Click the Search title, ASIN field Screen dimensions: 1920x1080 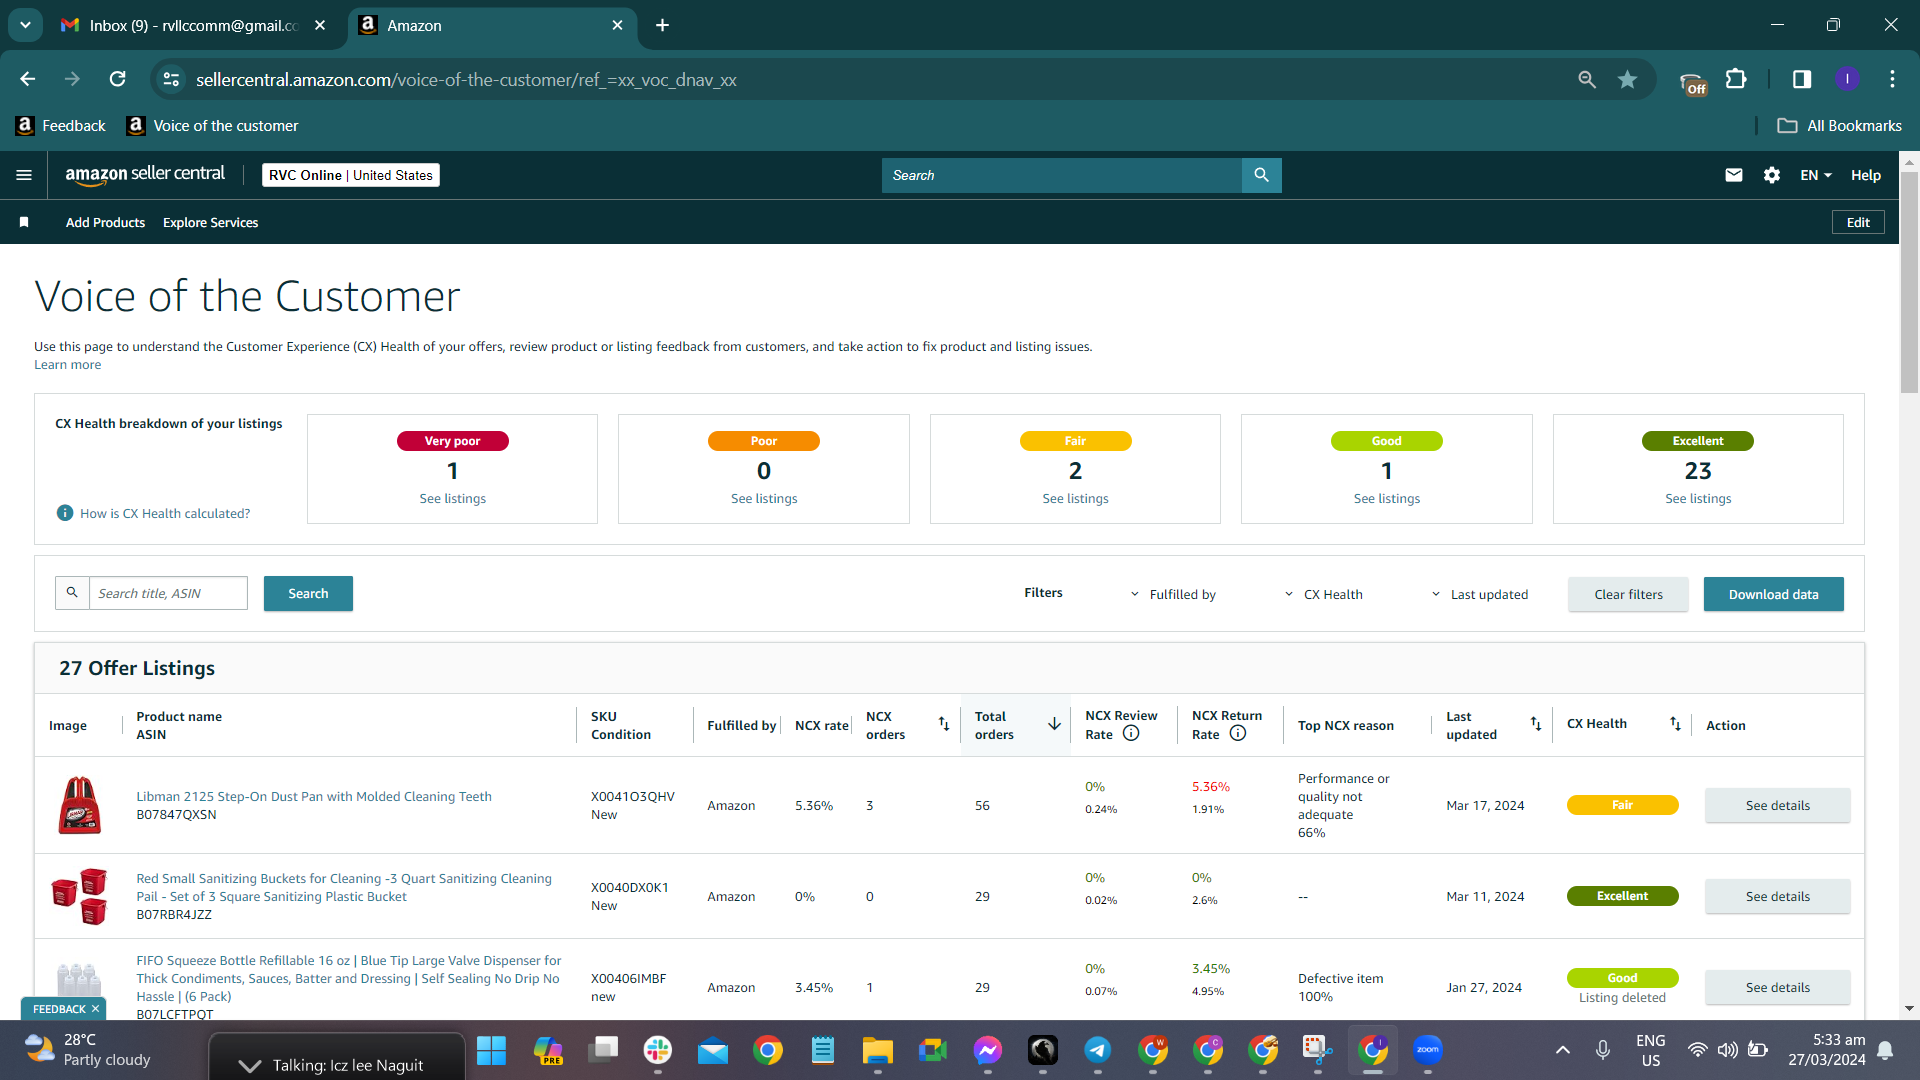click(x=168, y=593)
